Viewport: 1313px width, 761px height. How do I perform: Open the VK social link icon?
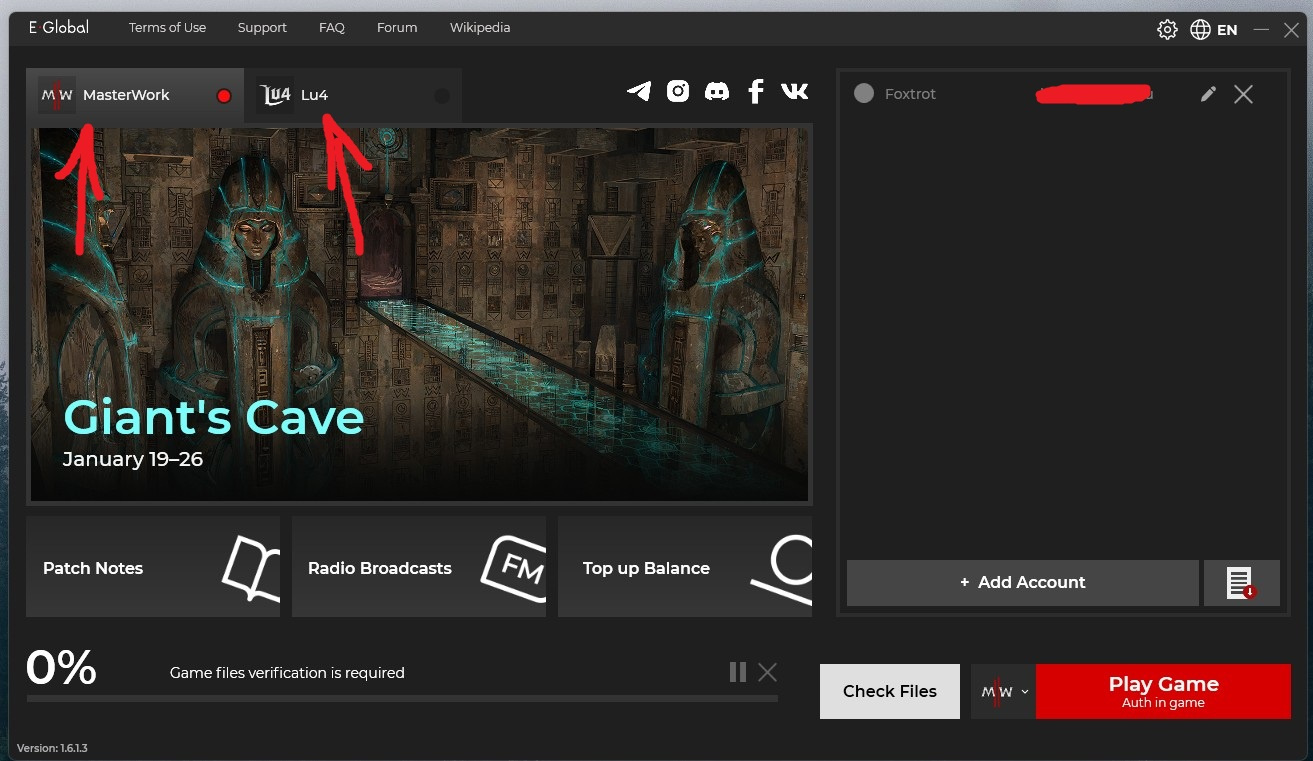point(795,92)
